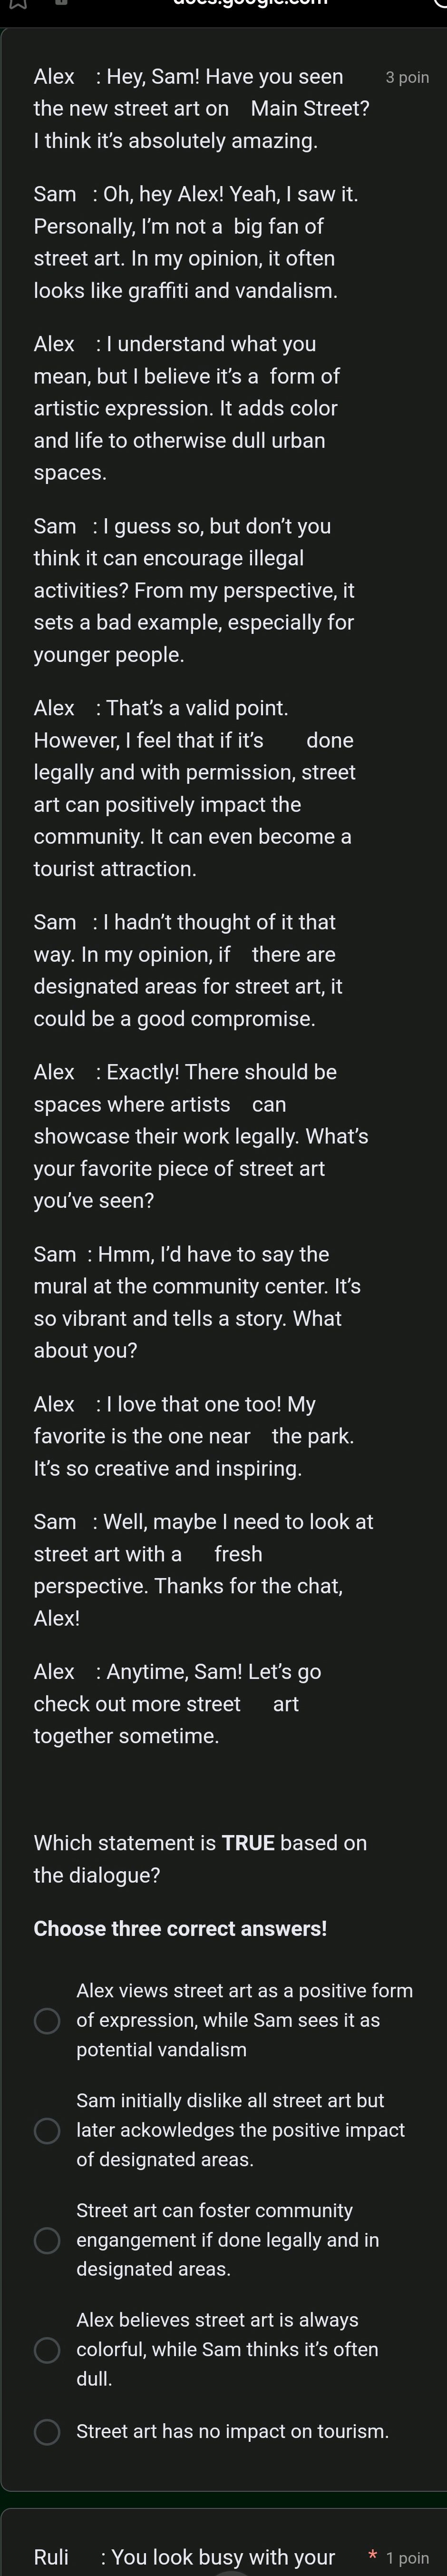Viewport: 447px width, 2576px height.
Task: Click the 'Choose three correct answers!' instruction
Action: [x=180, y=1928]
